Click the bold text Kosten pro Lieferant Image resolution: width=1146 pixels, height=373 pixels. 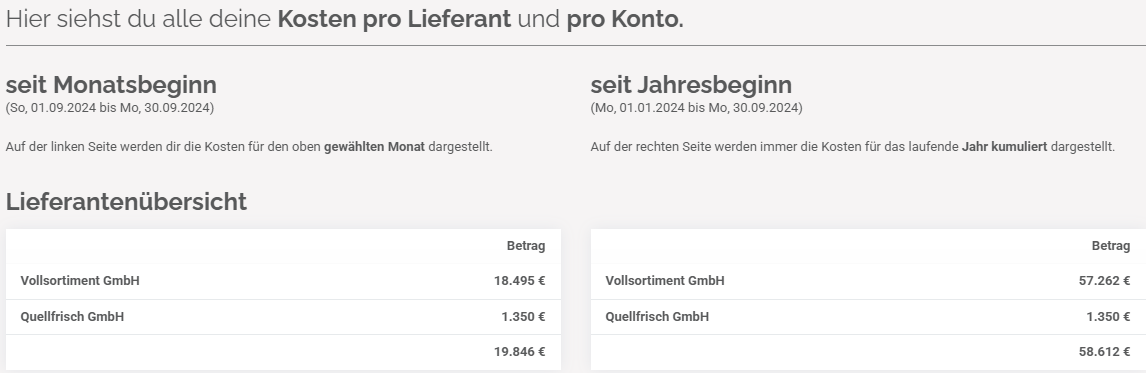394,19
